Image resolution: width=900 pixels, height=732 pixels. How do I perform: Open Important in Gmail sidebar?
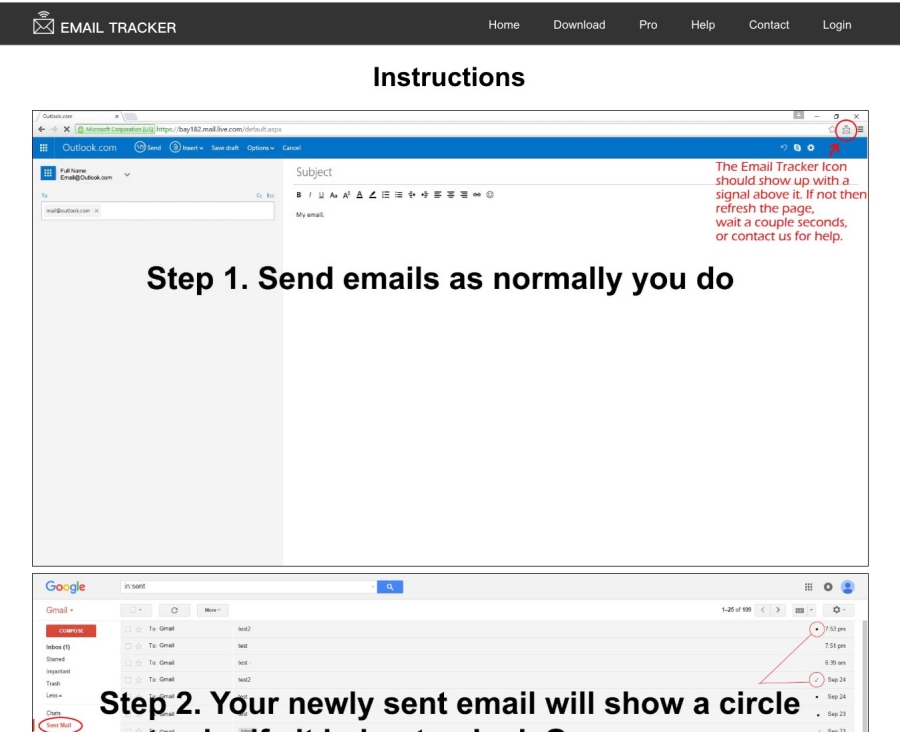click(58, 671)
